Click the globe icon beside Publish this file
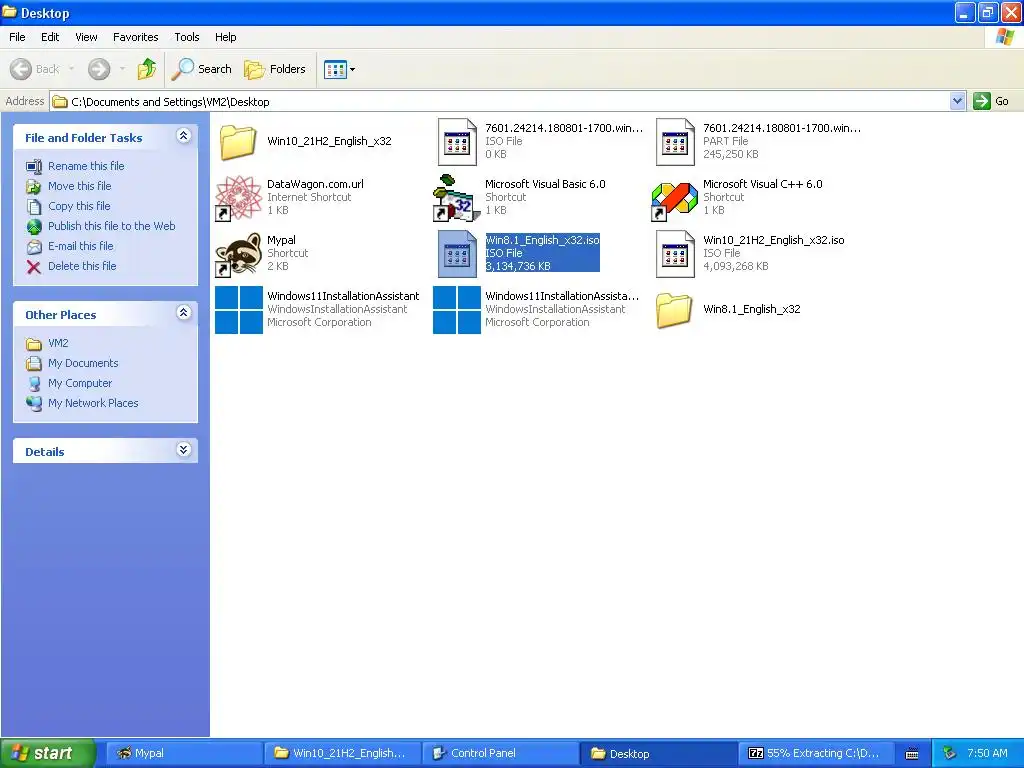Viewport: 1024px width, 768px height. (34, 227)
